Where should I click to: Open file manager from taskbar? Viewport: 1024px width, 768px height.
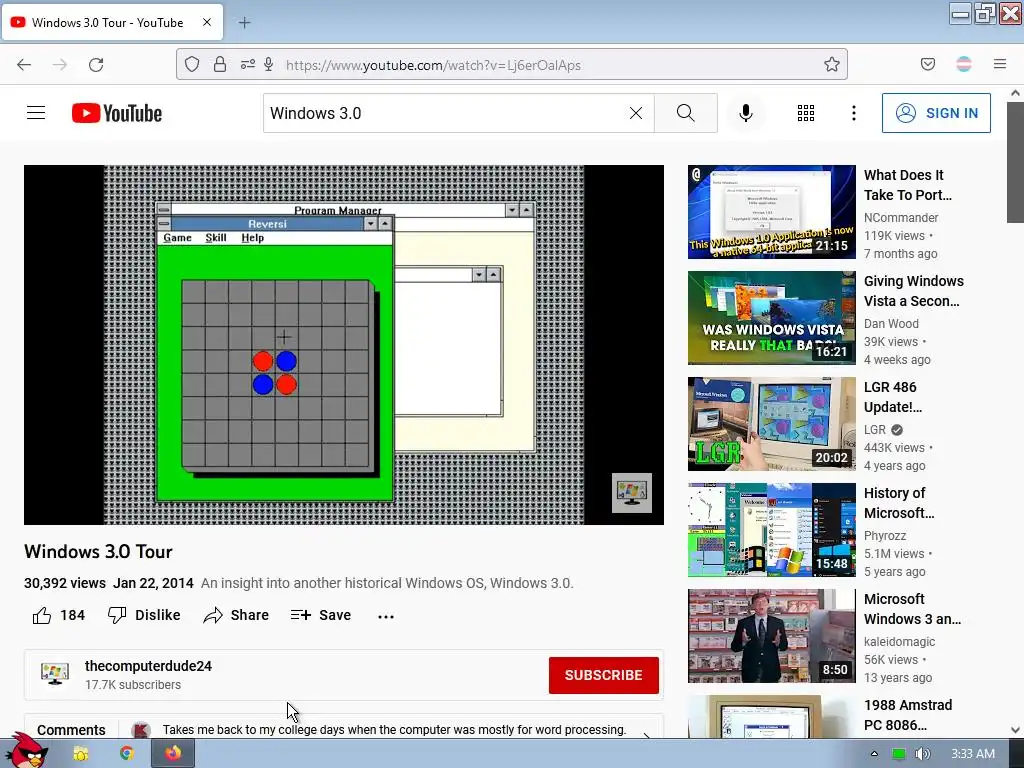tap(81, 754)
